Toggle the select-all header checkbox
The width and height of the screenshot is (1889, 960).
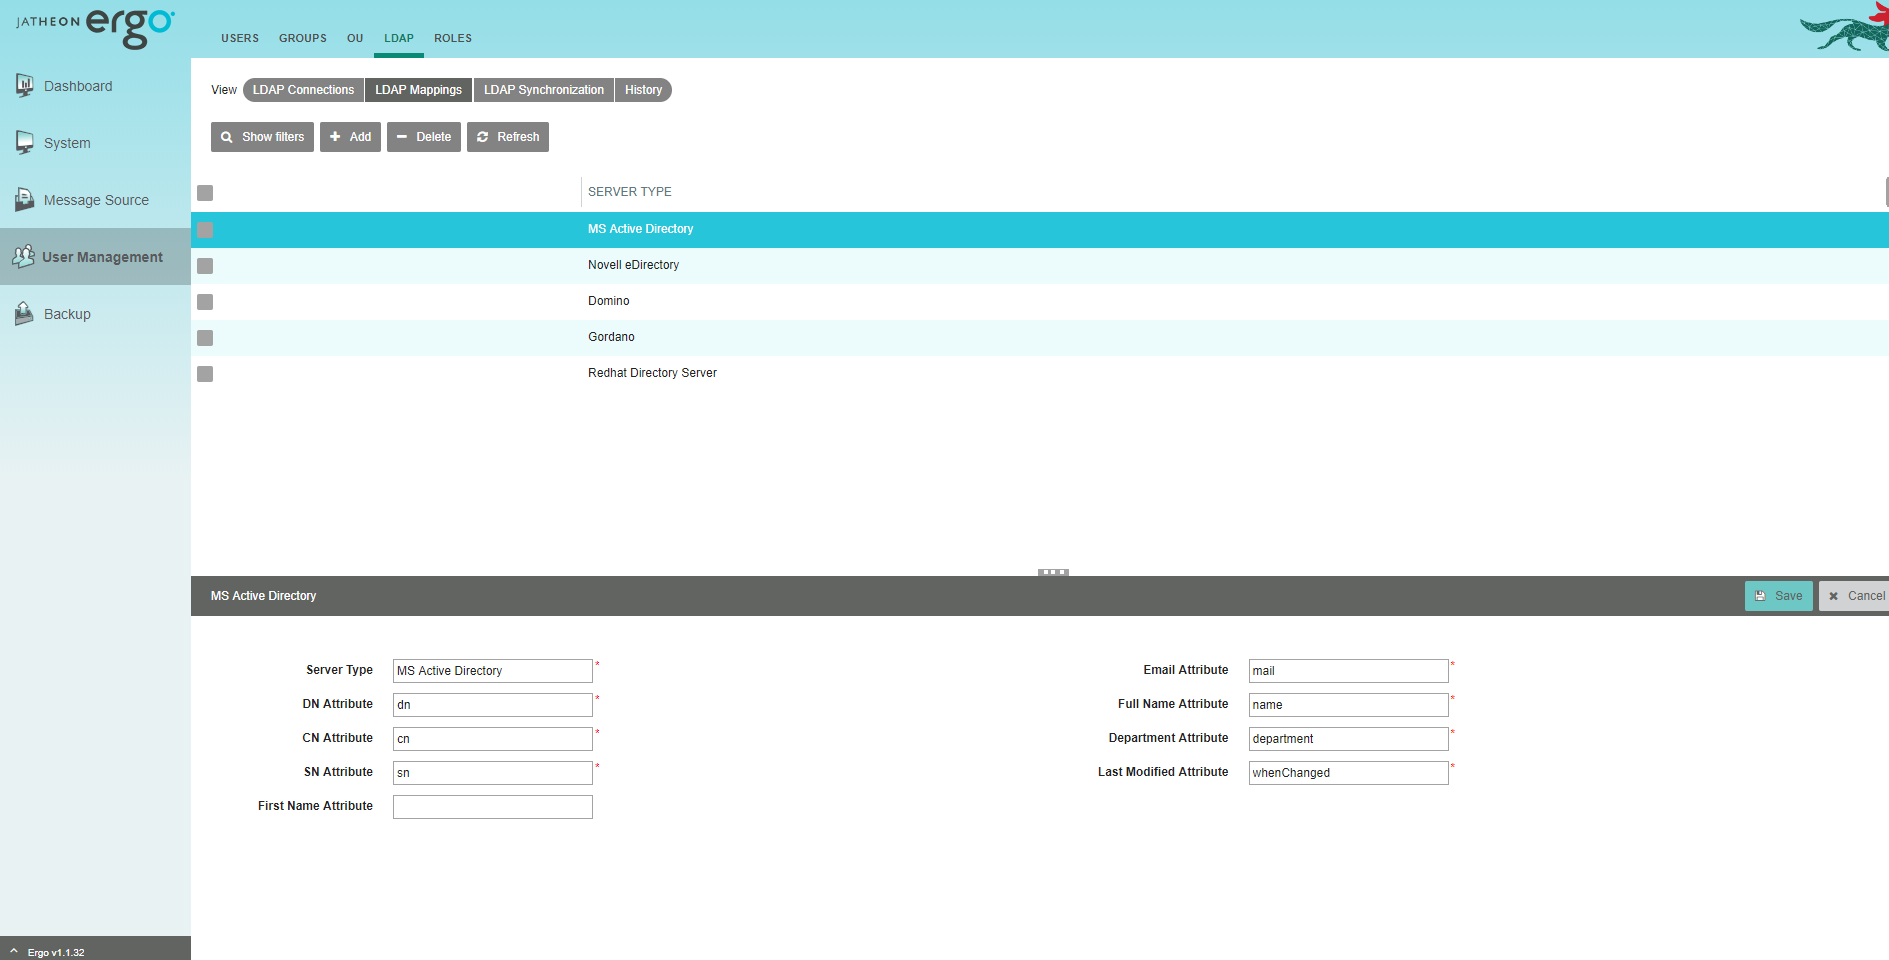tap(205, 193)
